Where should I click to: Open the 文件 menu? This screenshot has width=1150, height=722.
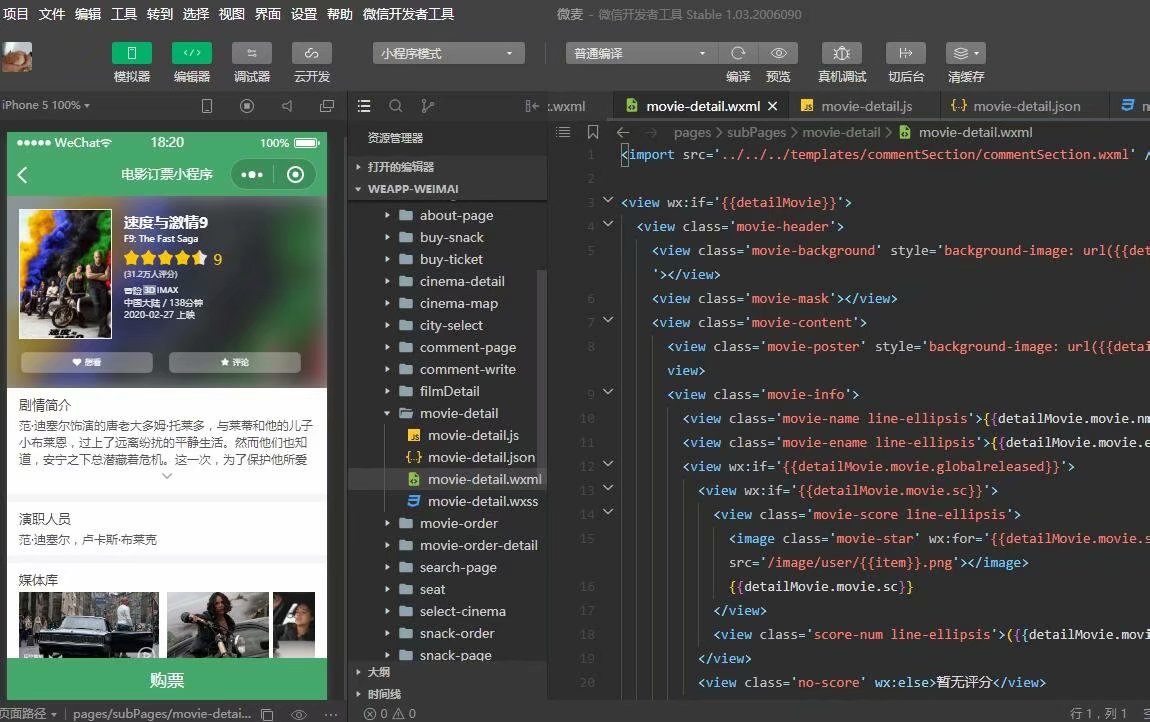(x=51, y=14)
